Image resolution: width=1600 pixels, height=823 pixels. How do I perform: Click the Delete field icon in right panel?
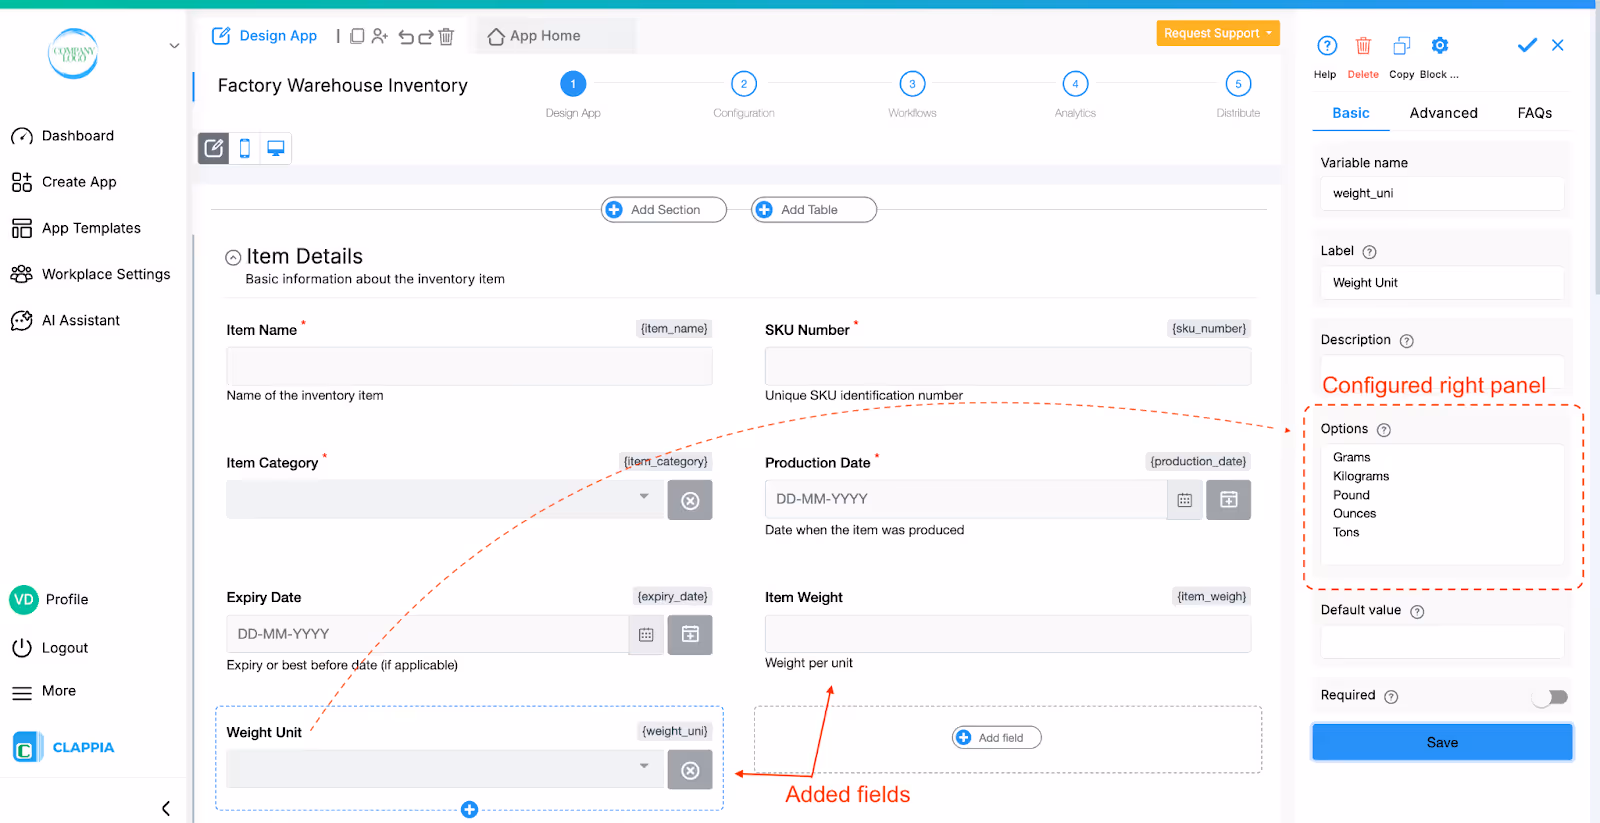[x=1363, y=46]
